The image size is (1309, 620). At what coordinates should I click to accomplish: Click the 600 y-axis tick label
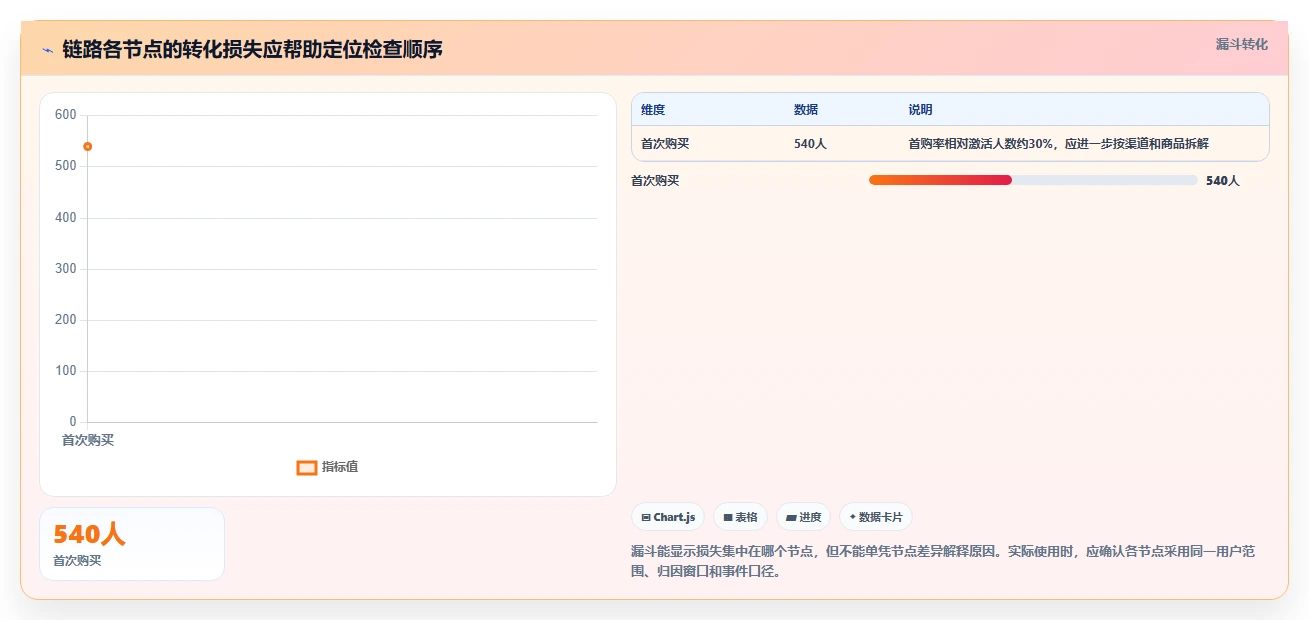point(66,115)
